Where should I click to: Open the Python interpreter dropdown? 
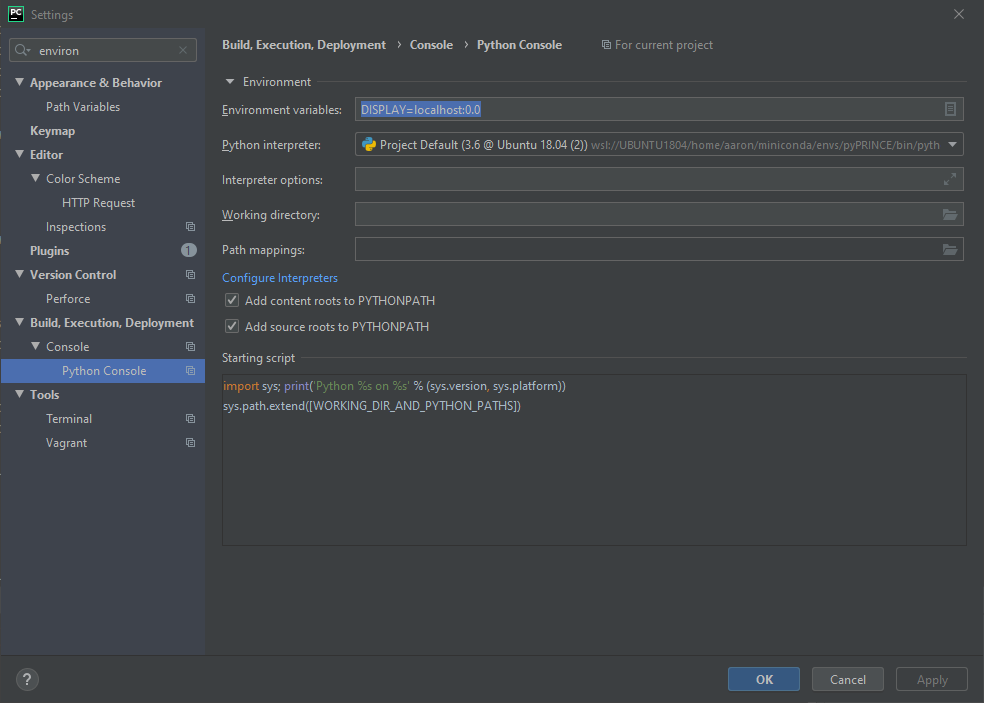pos(953,144)
